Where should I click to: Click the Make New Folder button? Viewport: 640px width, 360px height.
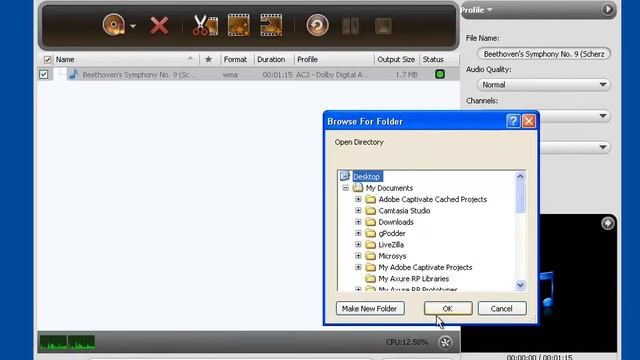coord(370,309)
